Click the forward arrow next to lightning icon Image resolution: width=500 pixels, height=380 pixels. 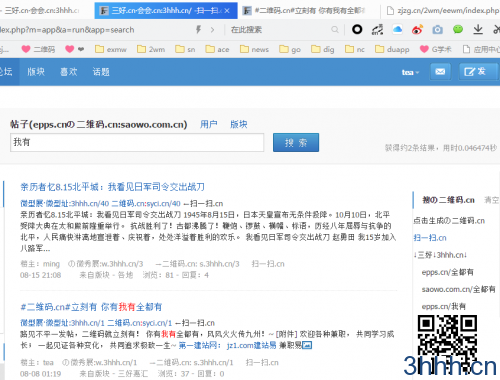(x=212, y=30)
